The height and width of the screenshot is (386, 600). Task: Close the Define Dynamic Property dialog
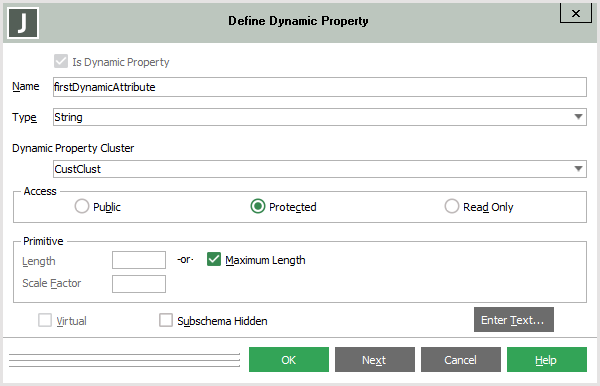576,13
